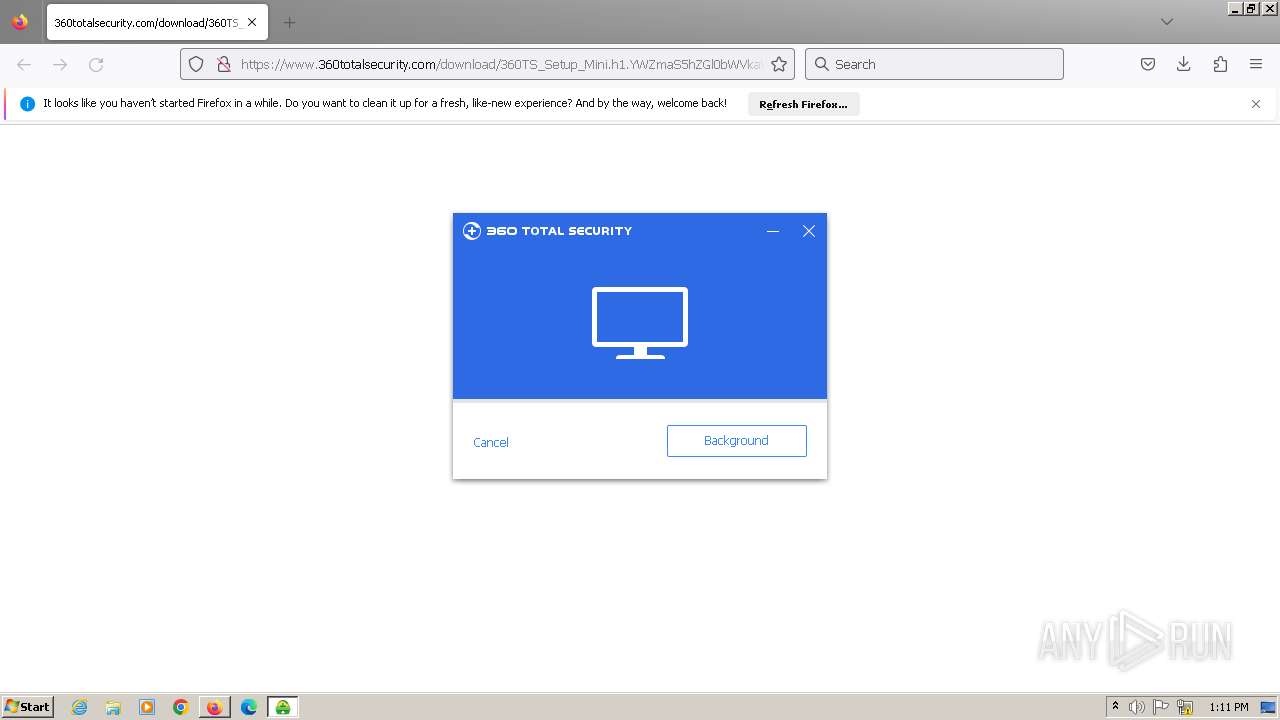Click the taskbar clock showing 1:11 PM
Image resolution: width=1280 pixels, height=720 pixels.
click(x=1229, y=707)
